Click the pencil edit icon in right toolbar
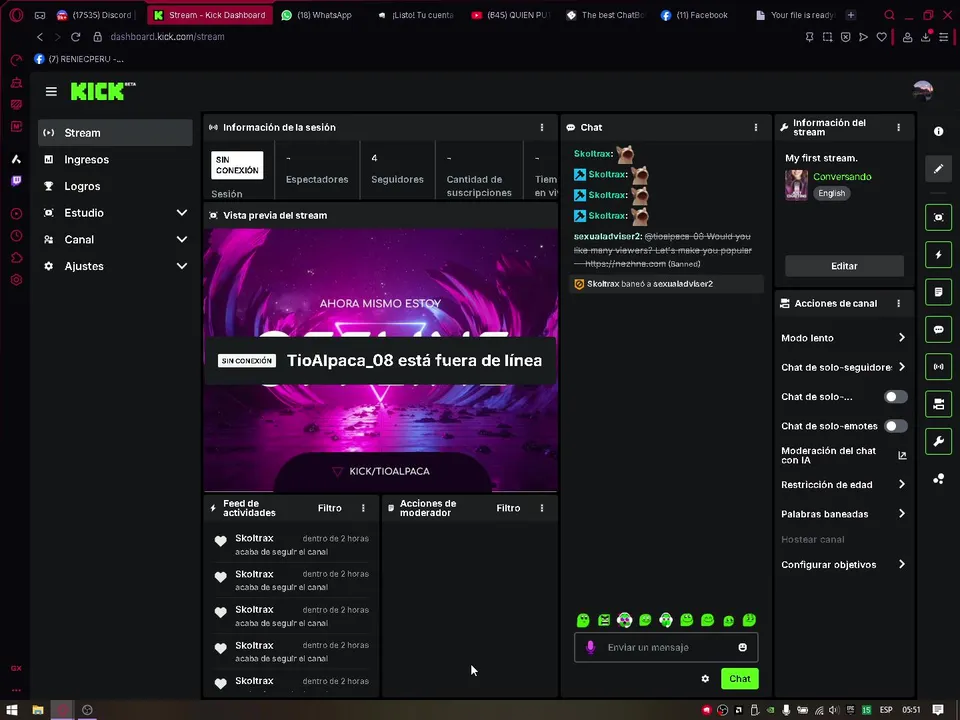This screenshot has height=720, width=960. pyautogui.click(x=938, y=168)
